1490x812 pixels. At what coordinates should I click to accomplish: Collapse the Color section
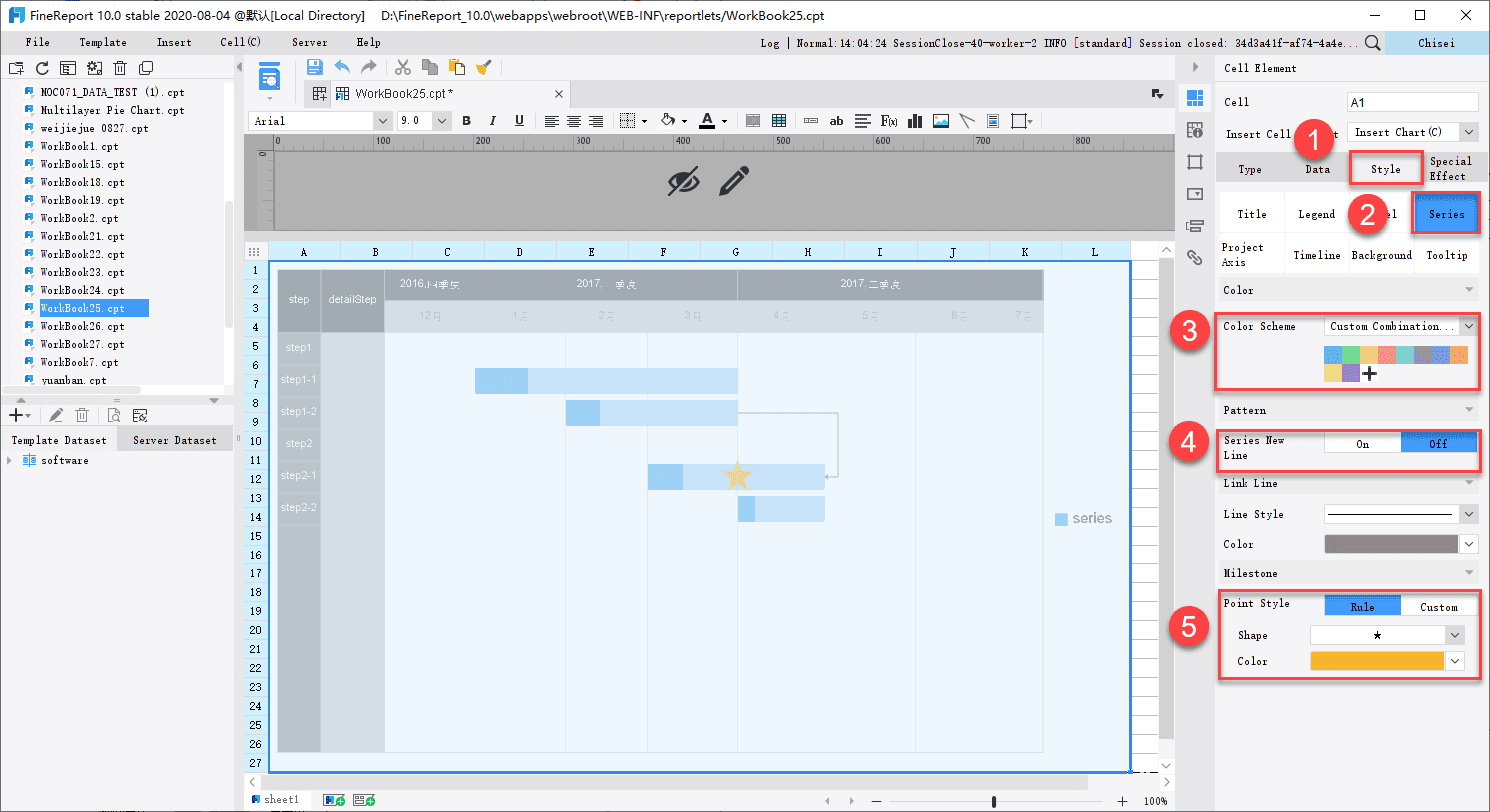[x=1468, y=290]
